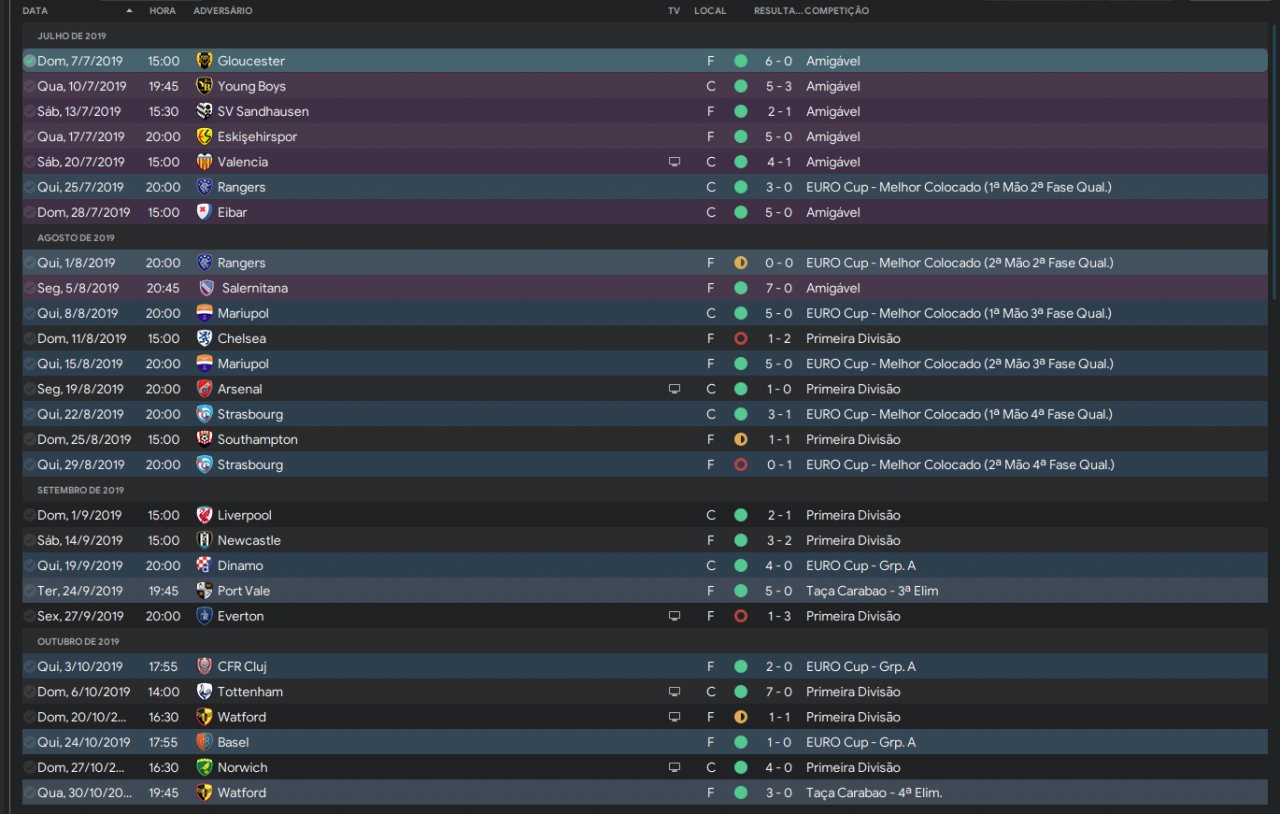Click the Port Vale club crest
1280x814 pixels.
(205, 591)
